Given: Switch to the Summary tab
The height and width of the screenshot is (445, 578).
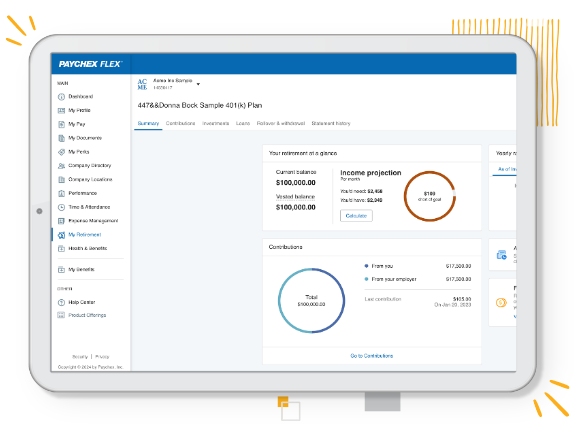Looking at the screenshot, I should coord(148,124).
